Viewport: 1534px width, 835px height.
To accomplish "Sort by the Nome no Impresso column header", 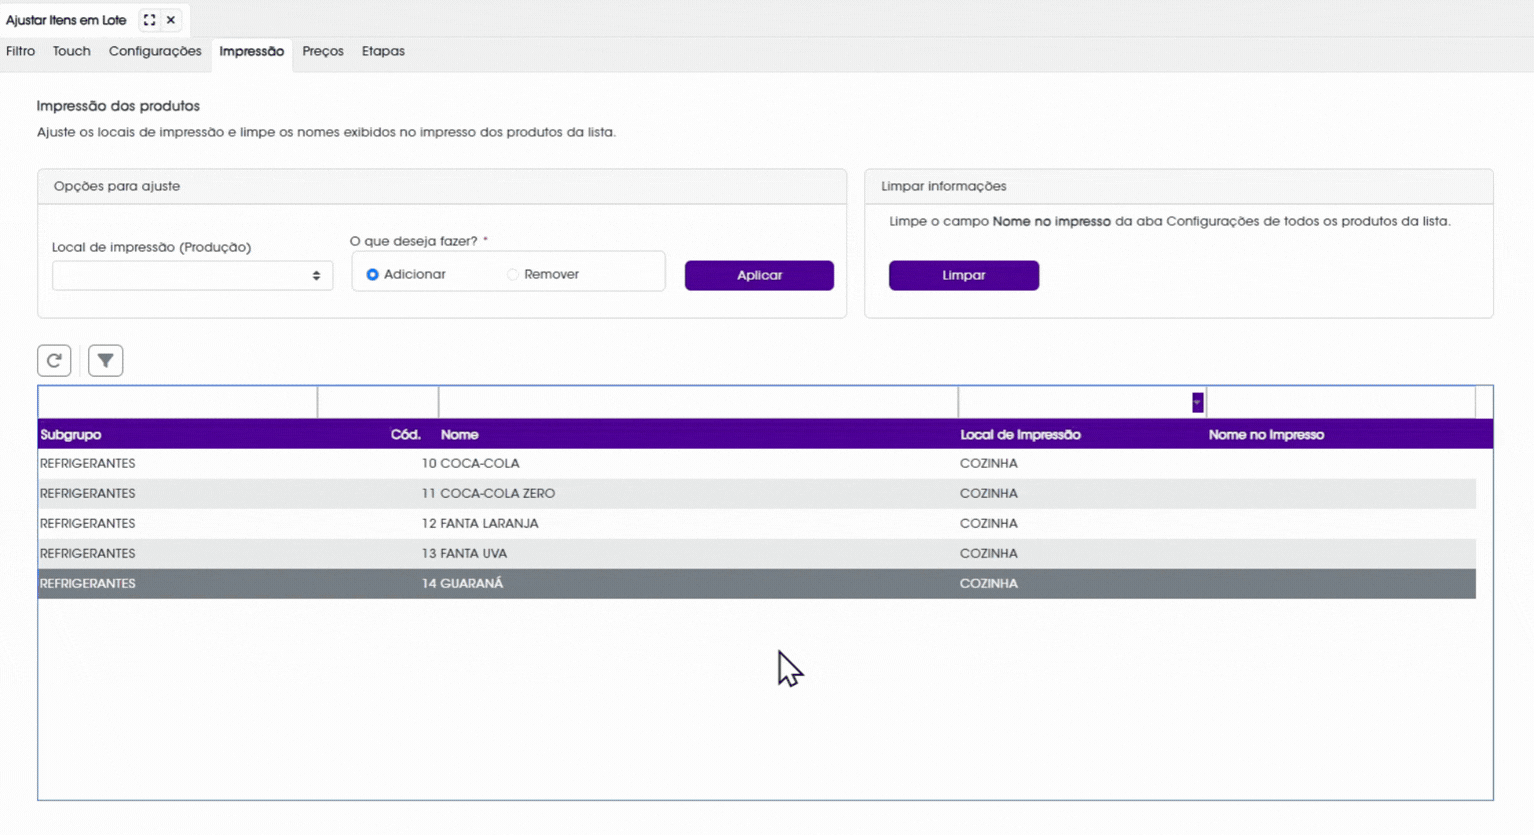I will [1266, 434].
